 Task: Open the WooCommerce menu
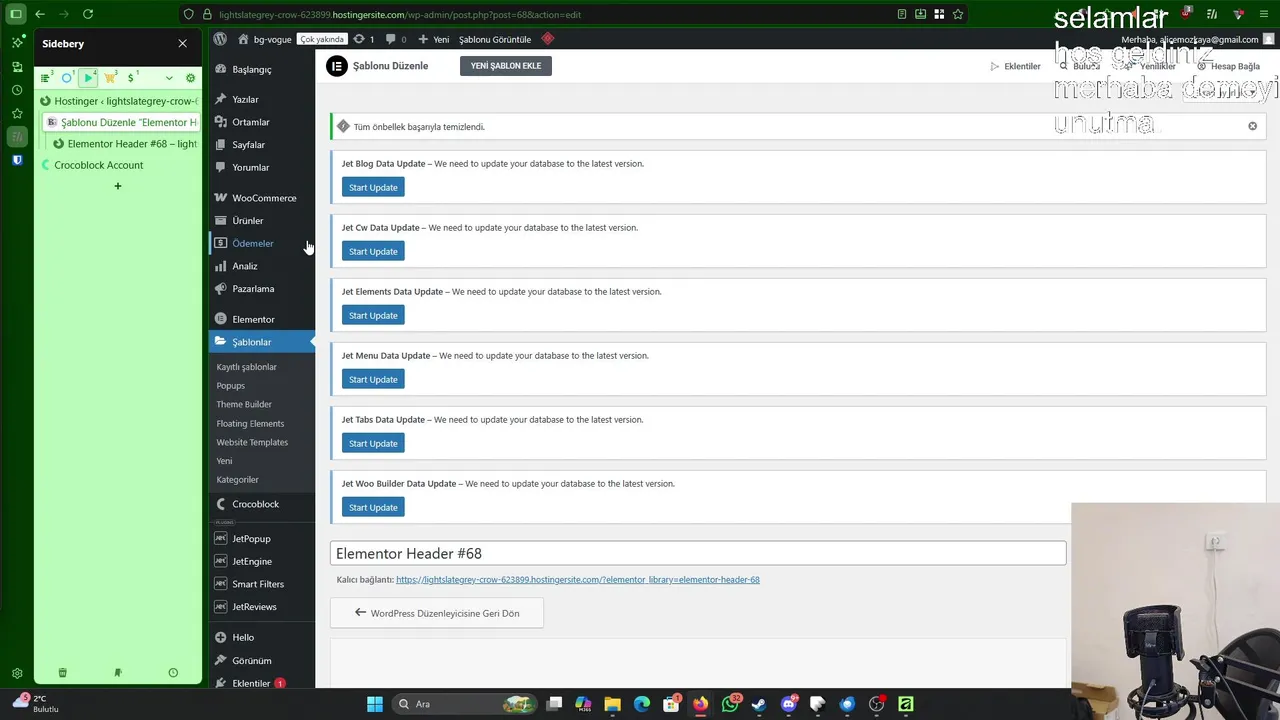point(262,198)
